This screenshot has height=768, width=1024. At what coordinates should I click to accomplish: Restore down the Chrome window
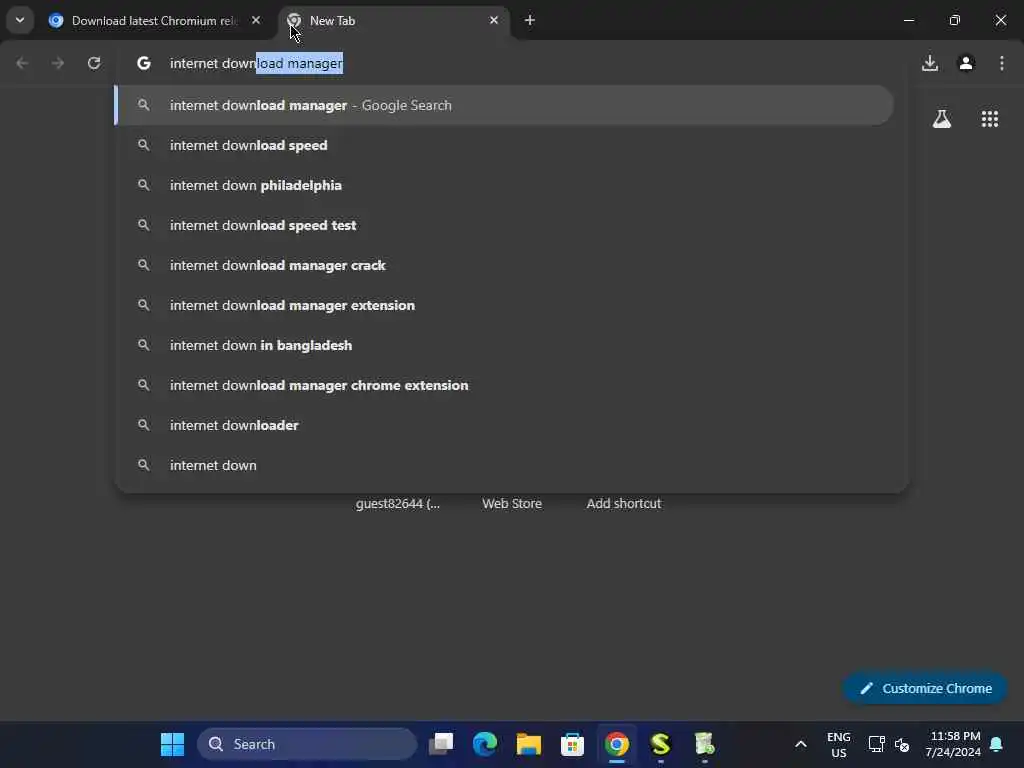[955, 20]
